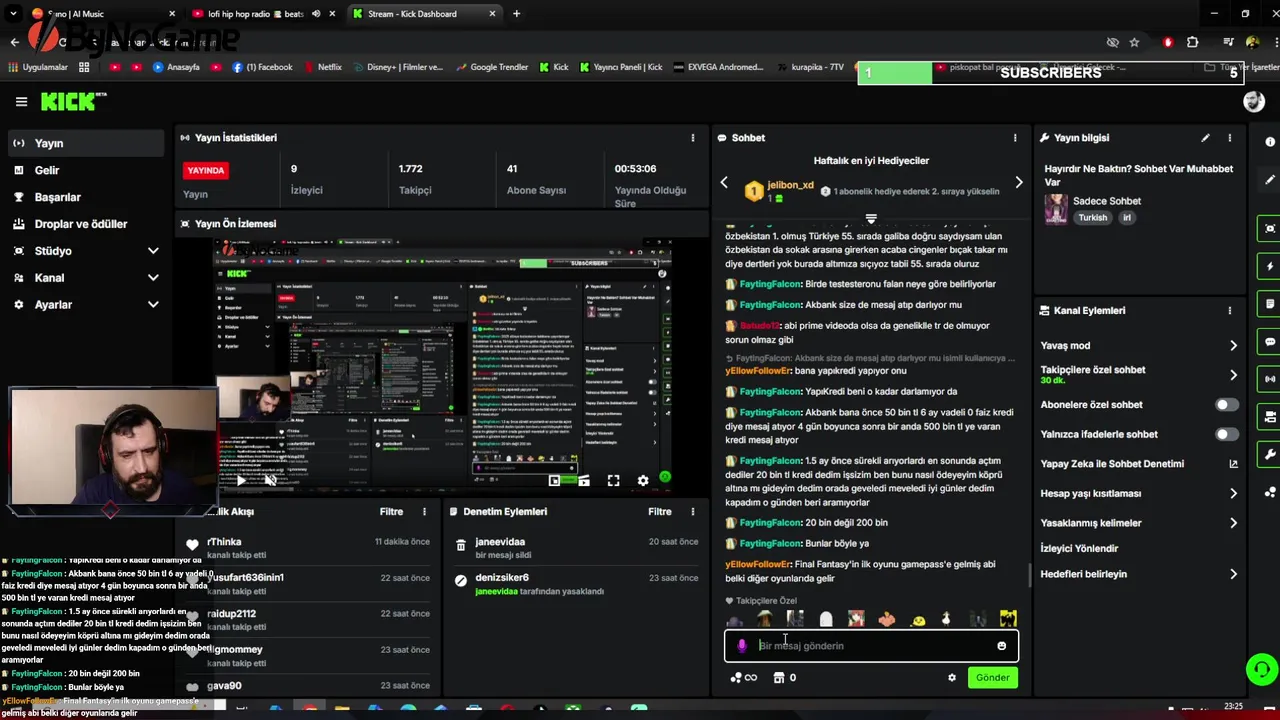This screenshot has height=720, width=1280.
Task: Edit stream info with pencil icon
Action: 1205,138
